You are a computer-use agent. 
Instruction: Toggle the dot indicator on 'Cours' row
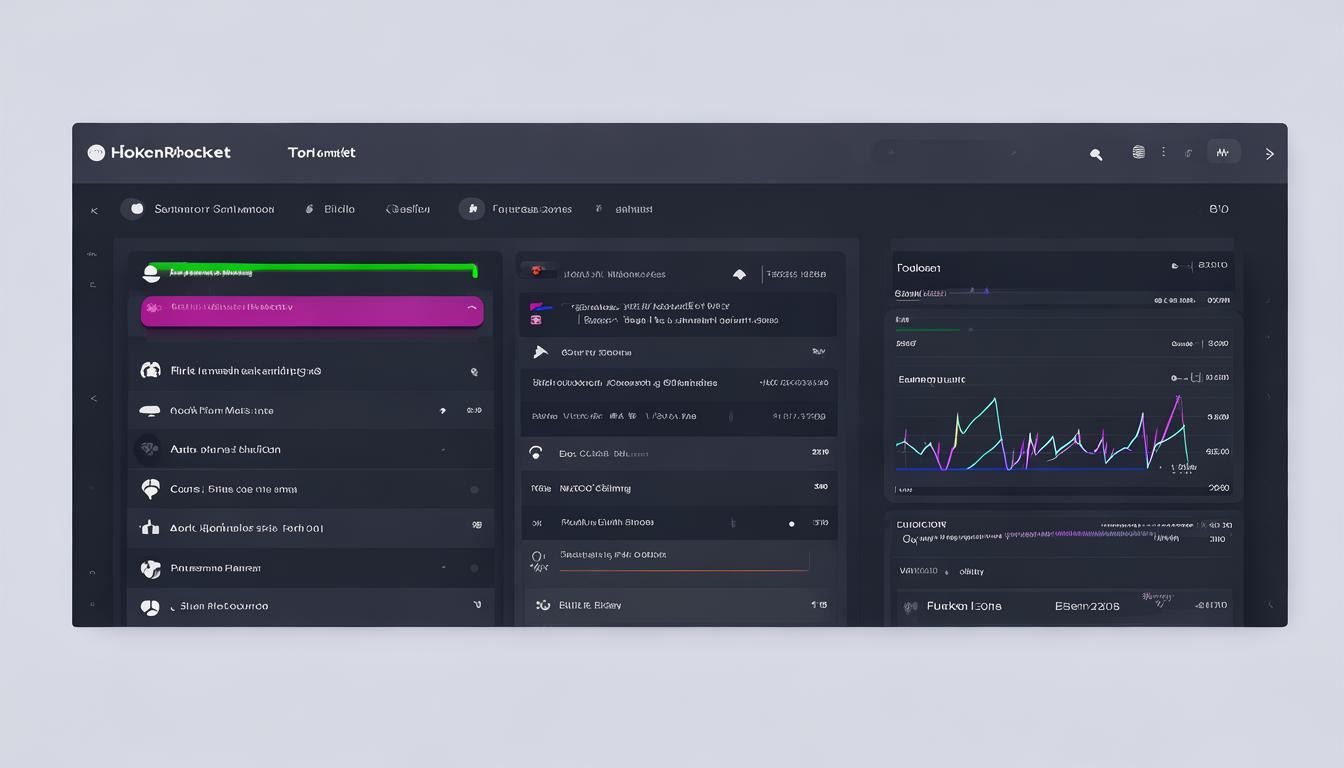coord(474,490)
